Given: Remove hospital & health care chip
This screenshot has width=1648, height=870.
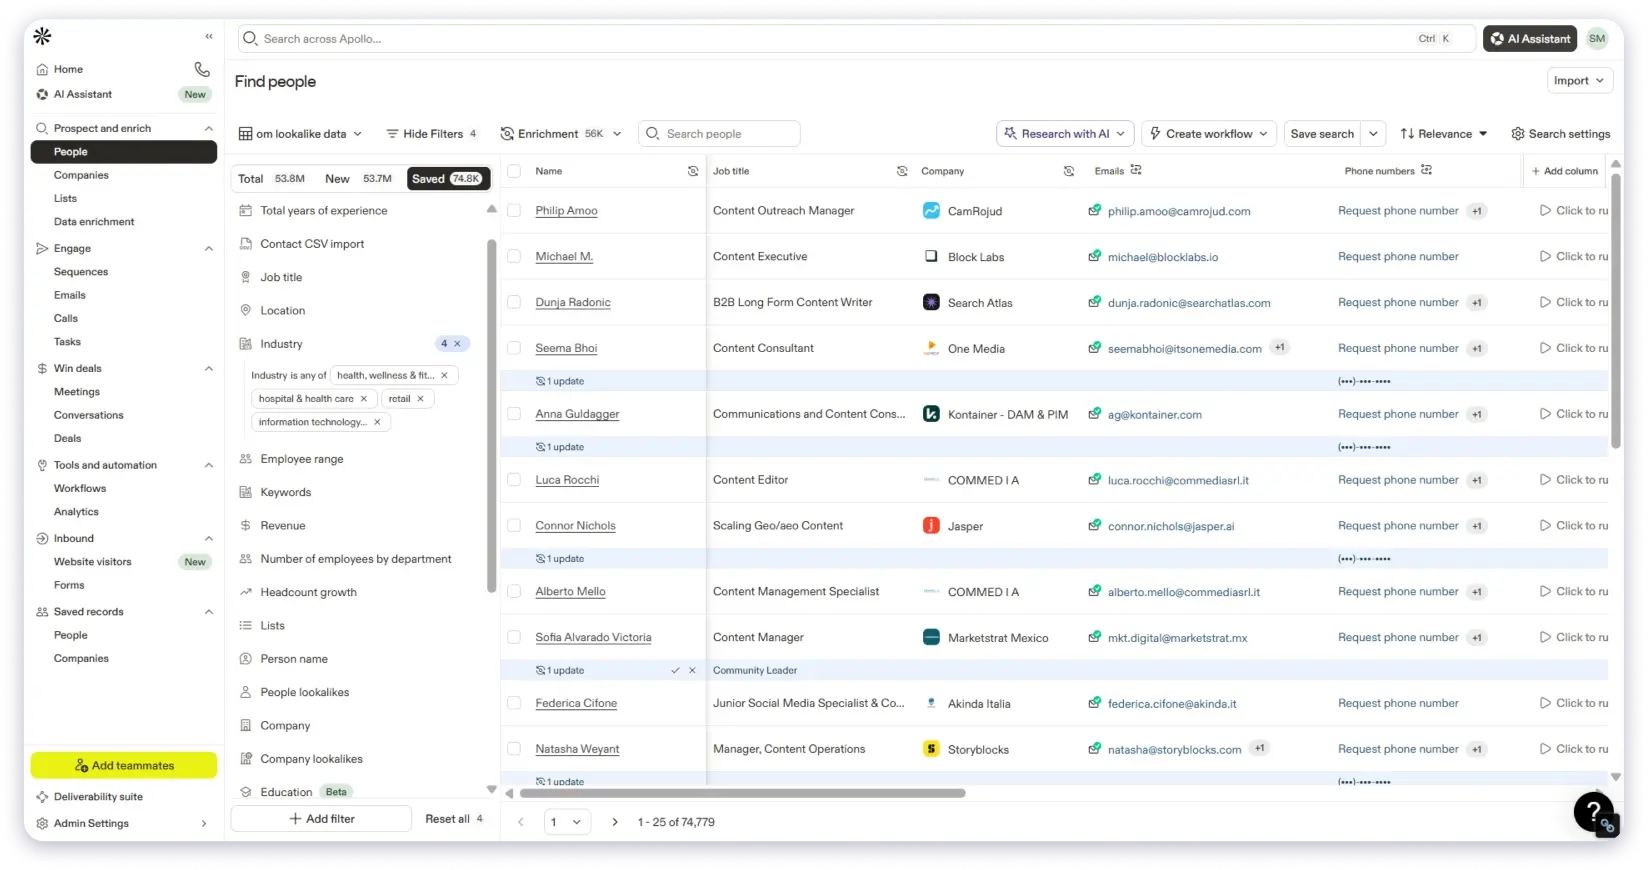Looking at the screenshot, I should point(364,398).
